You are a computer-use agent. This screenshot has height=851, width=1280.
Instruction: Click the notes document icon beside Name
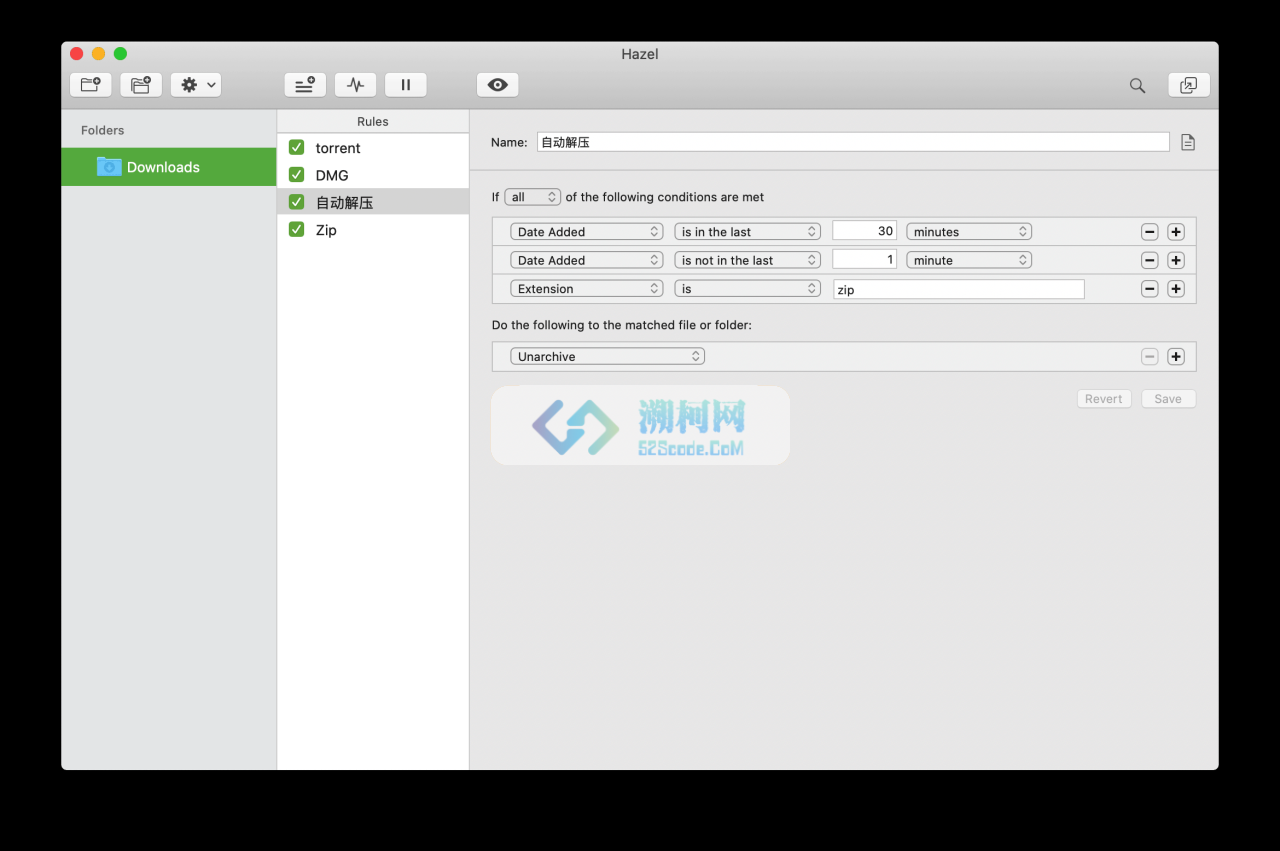[1188, 142]
